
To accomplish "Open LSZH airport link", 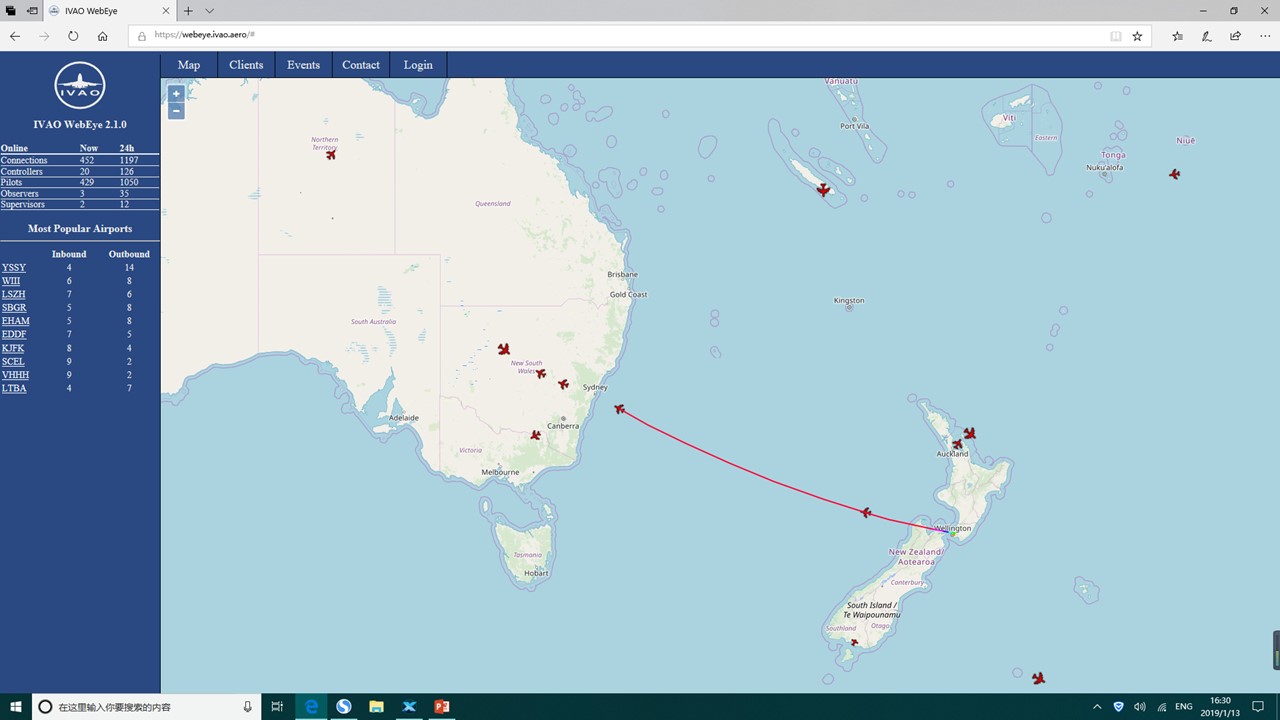I will coord(13,294).
